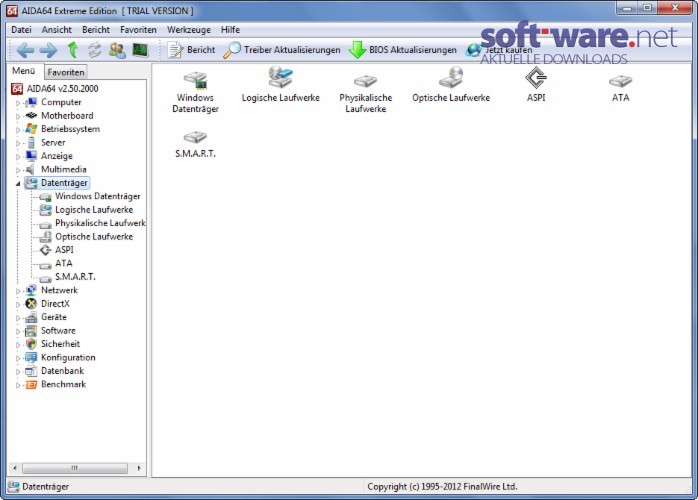The width and height of the screenshot is (698, 500).
Task: Click the Sicherheit shield icon in tree
Action: (x=31, y=344)
